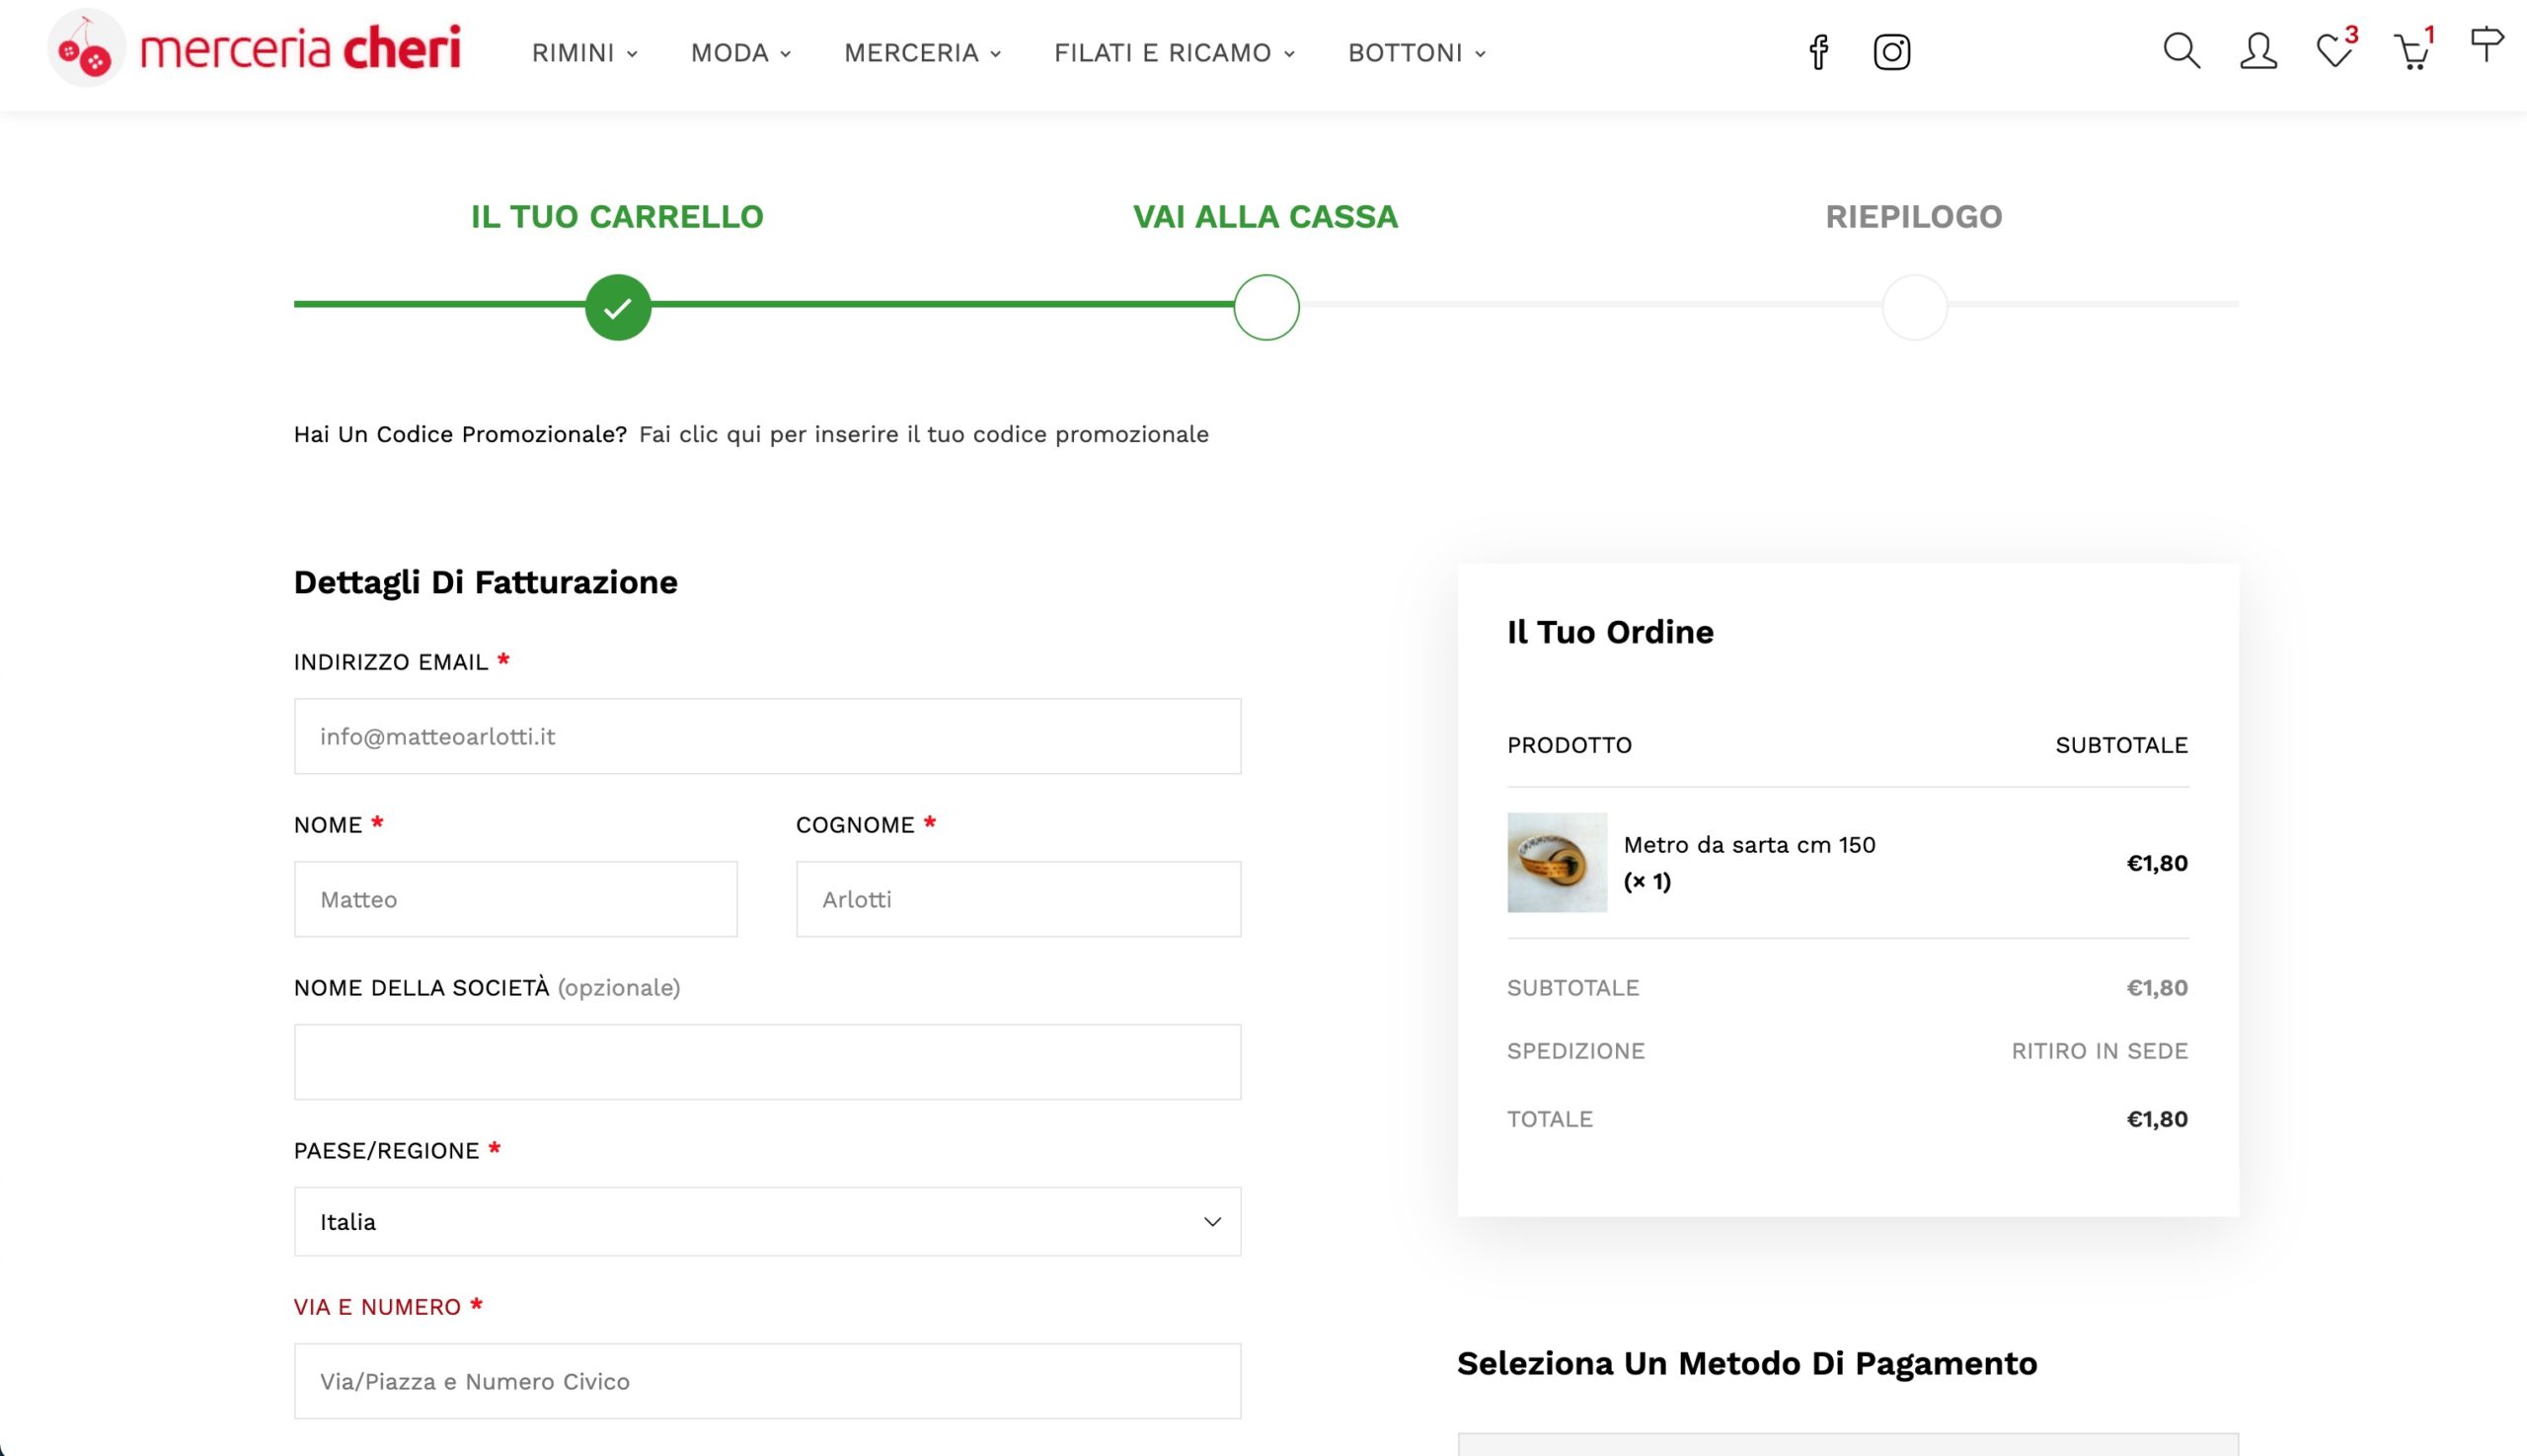
Task: Click the promo code insertion link
Action: tap(923, 434)
